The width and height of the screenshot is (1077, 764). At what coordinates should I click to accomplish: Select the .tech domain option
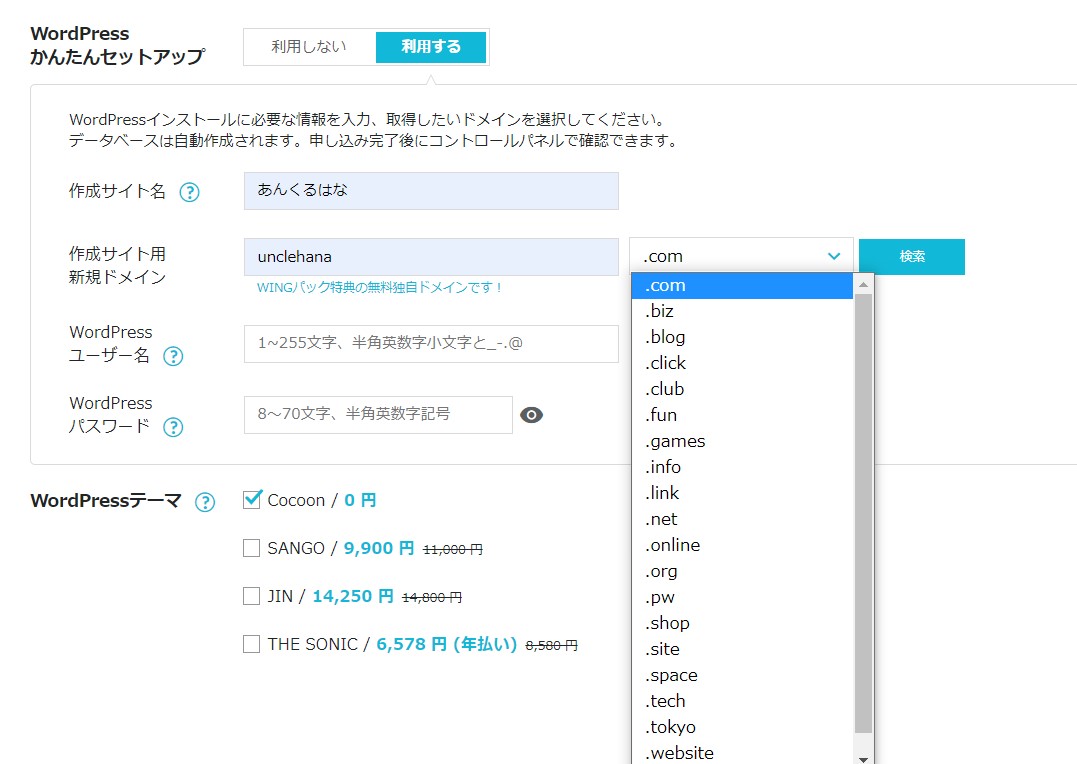(742, 701)
